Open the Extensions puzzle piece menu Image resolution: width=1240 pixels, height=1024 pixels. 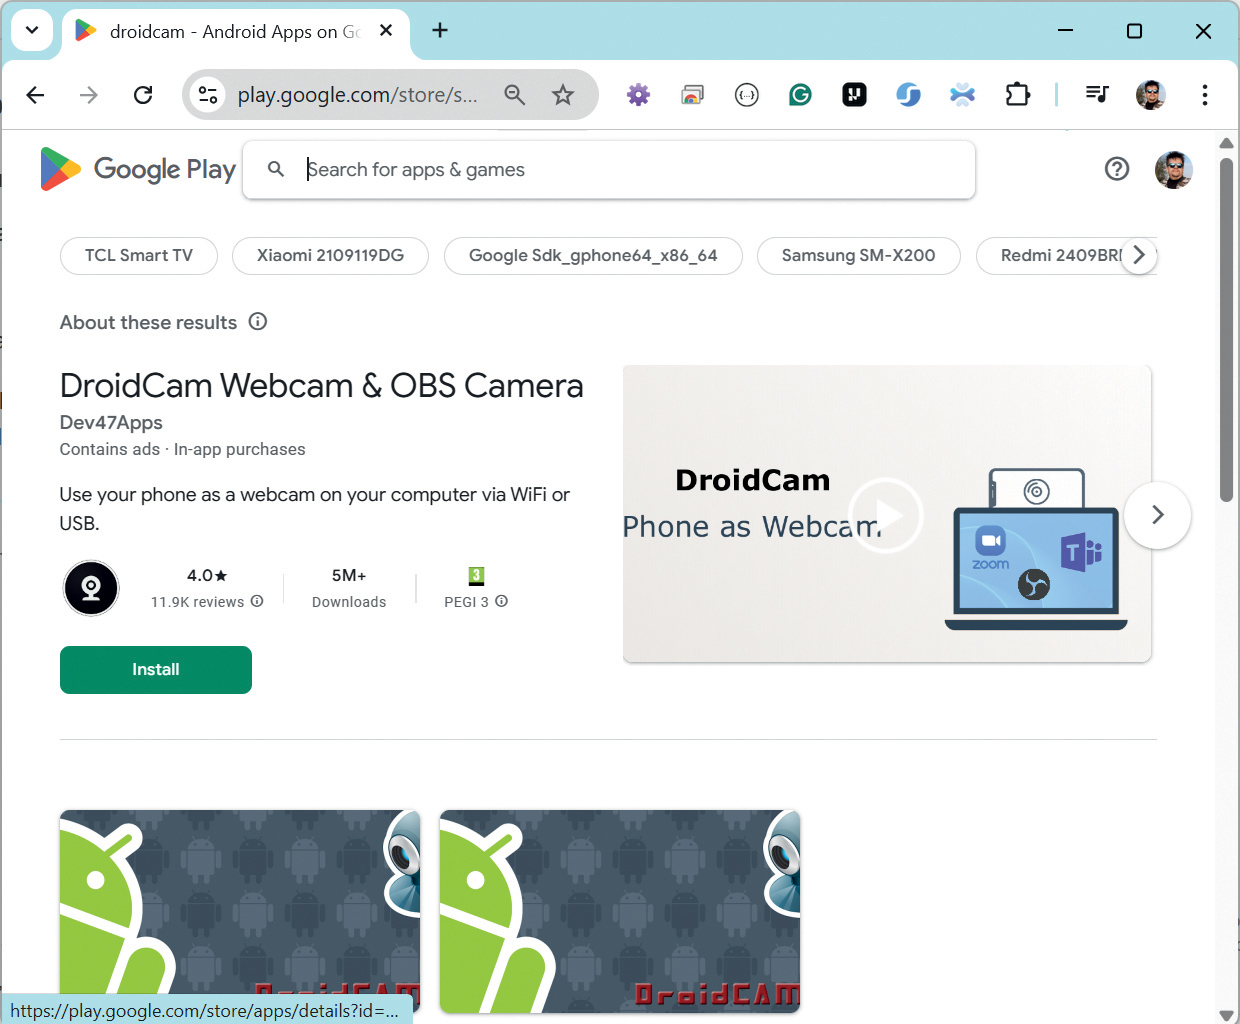tap(1017, 95)
